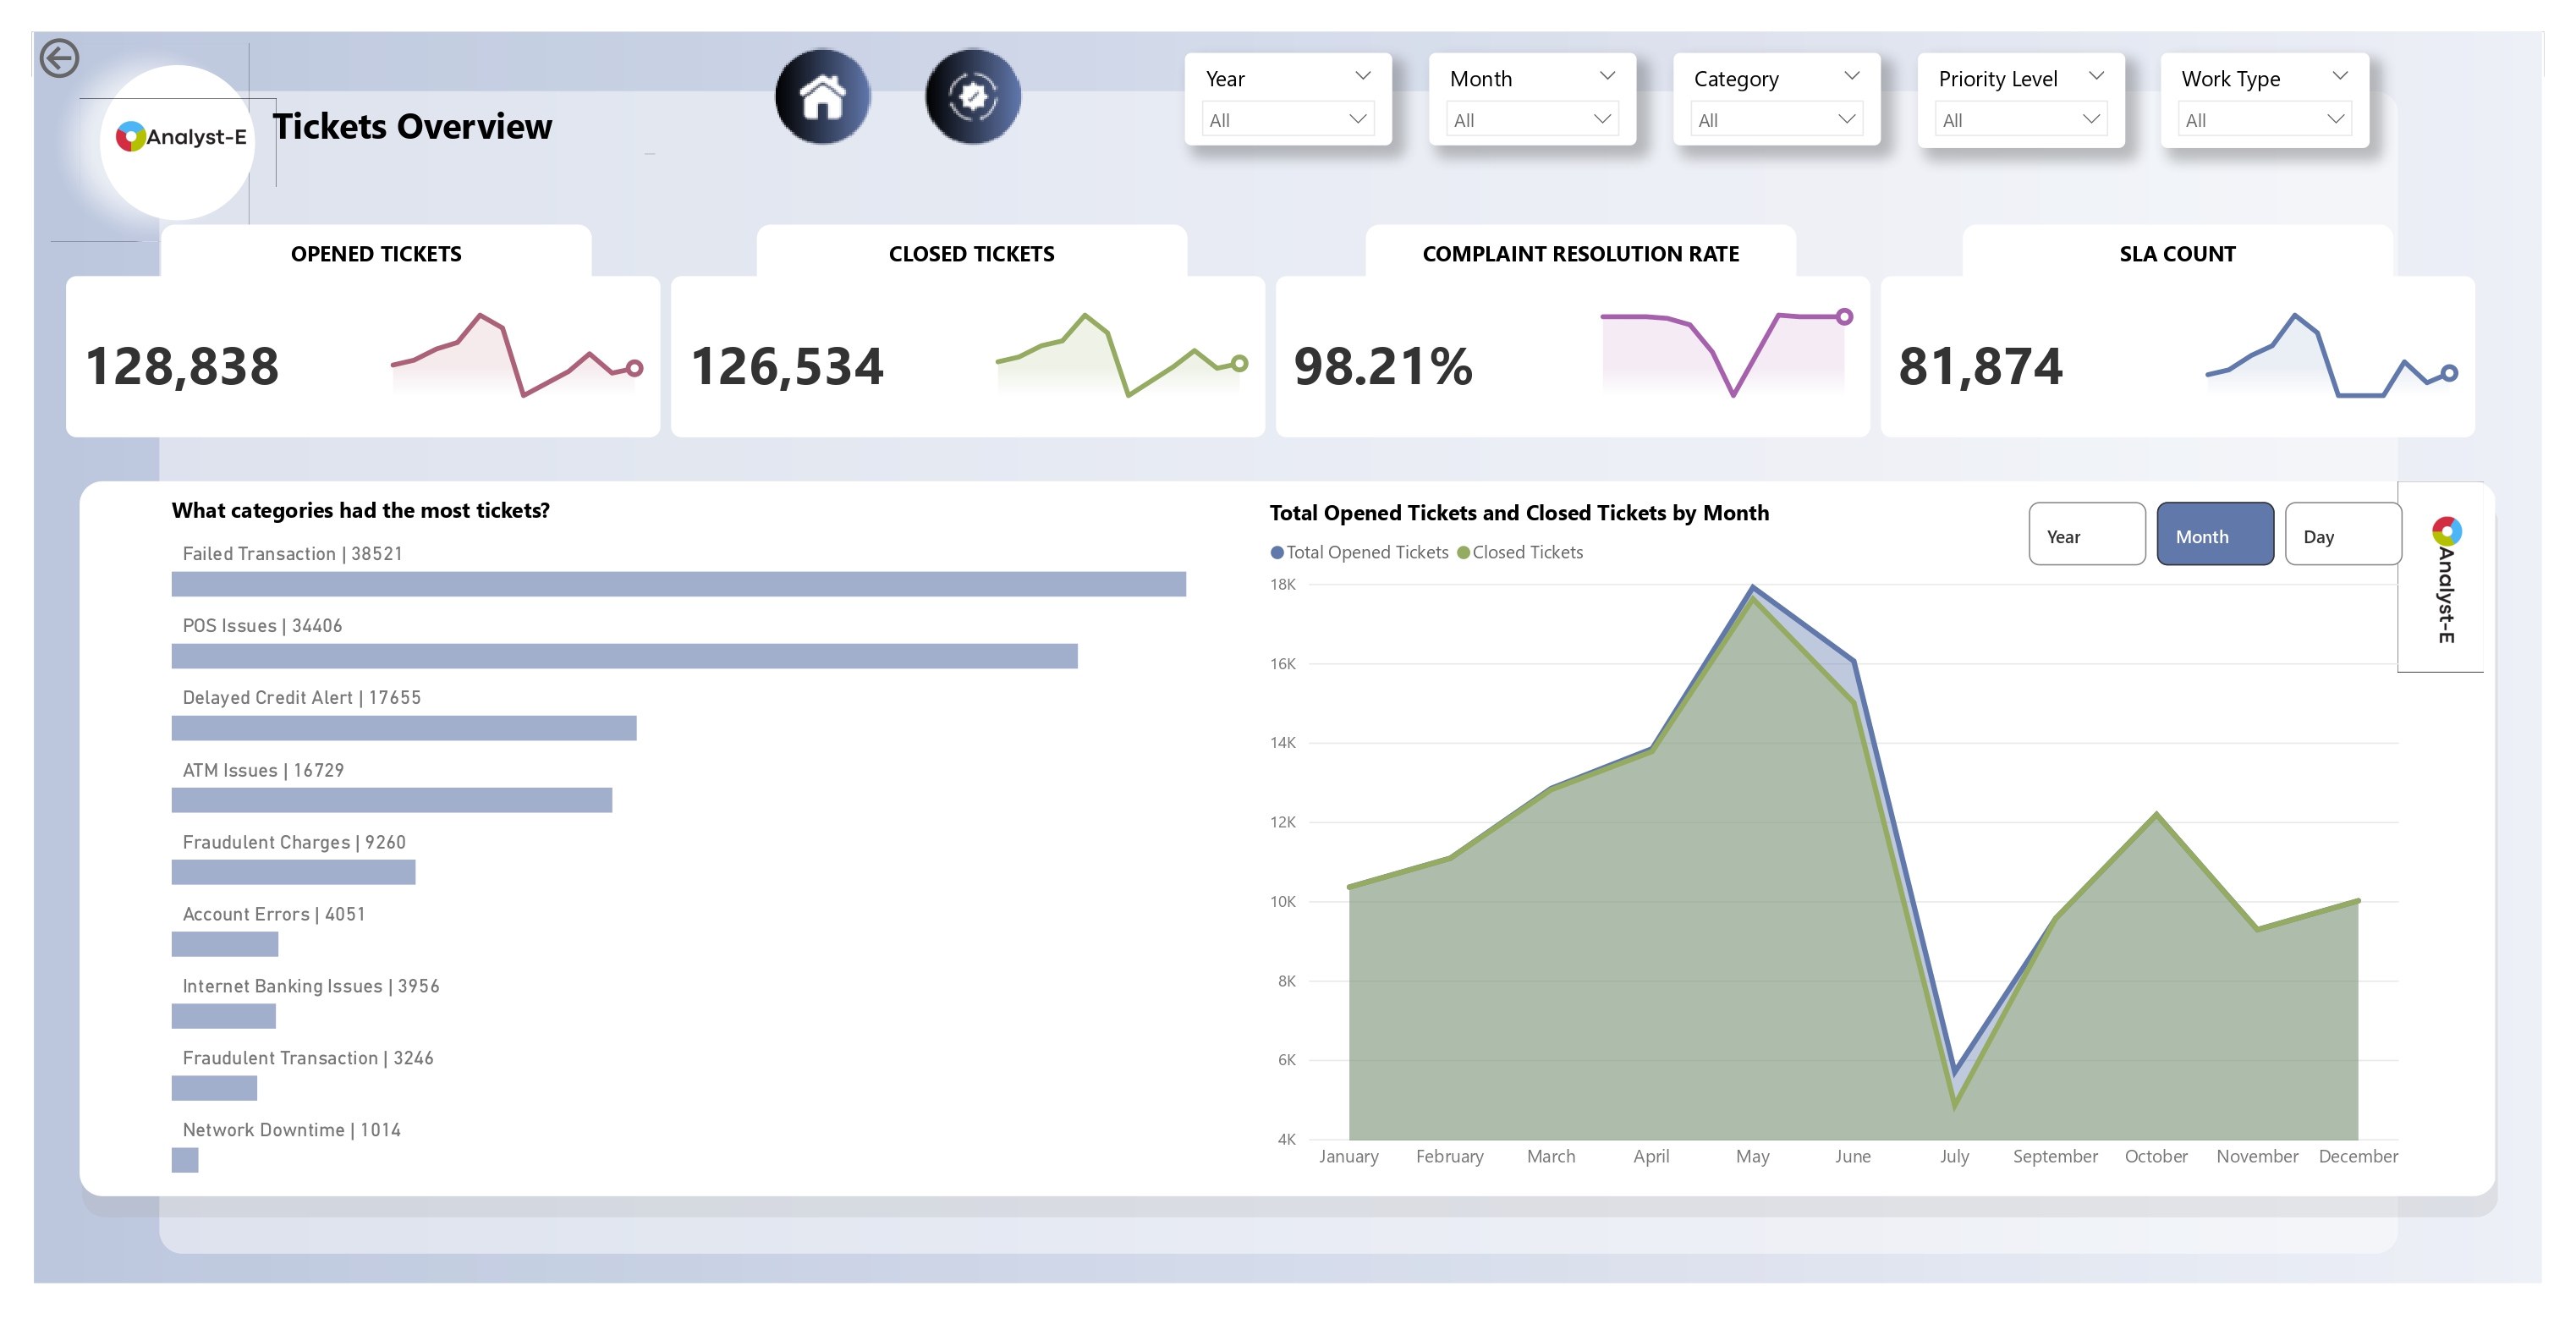Select the Month granularity button

pyautogui.click(x=2214, y=535)
